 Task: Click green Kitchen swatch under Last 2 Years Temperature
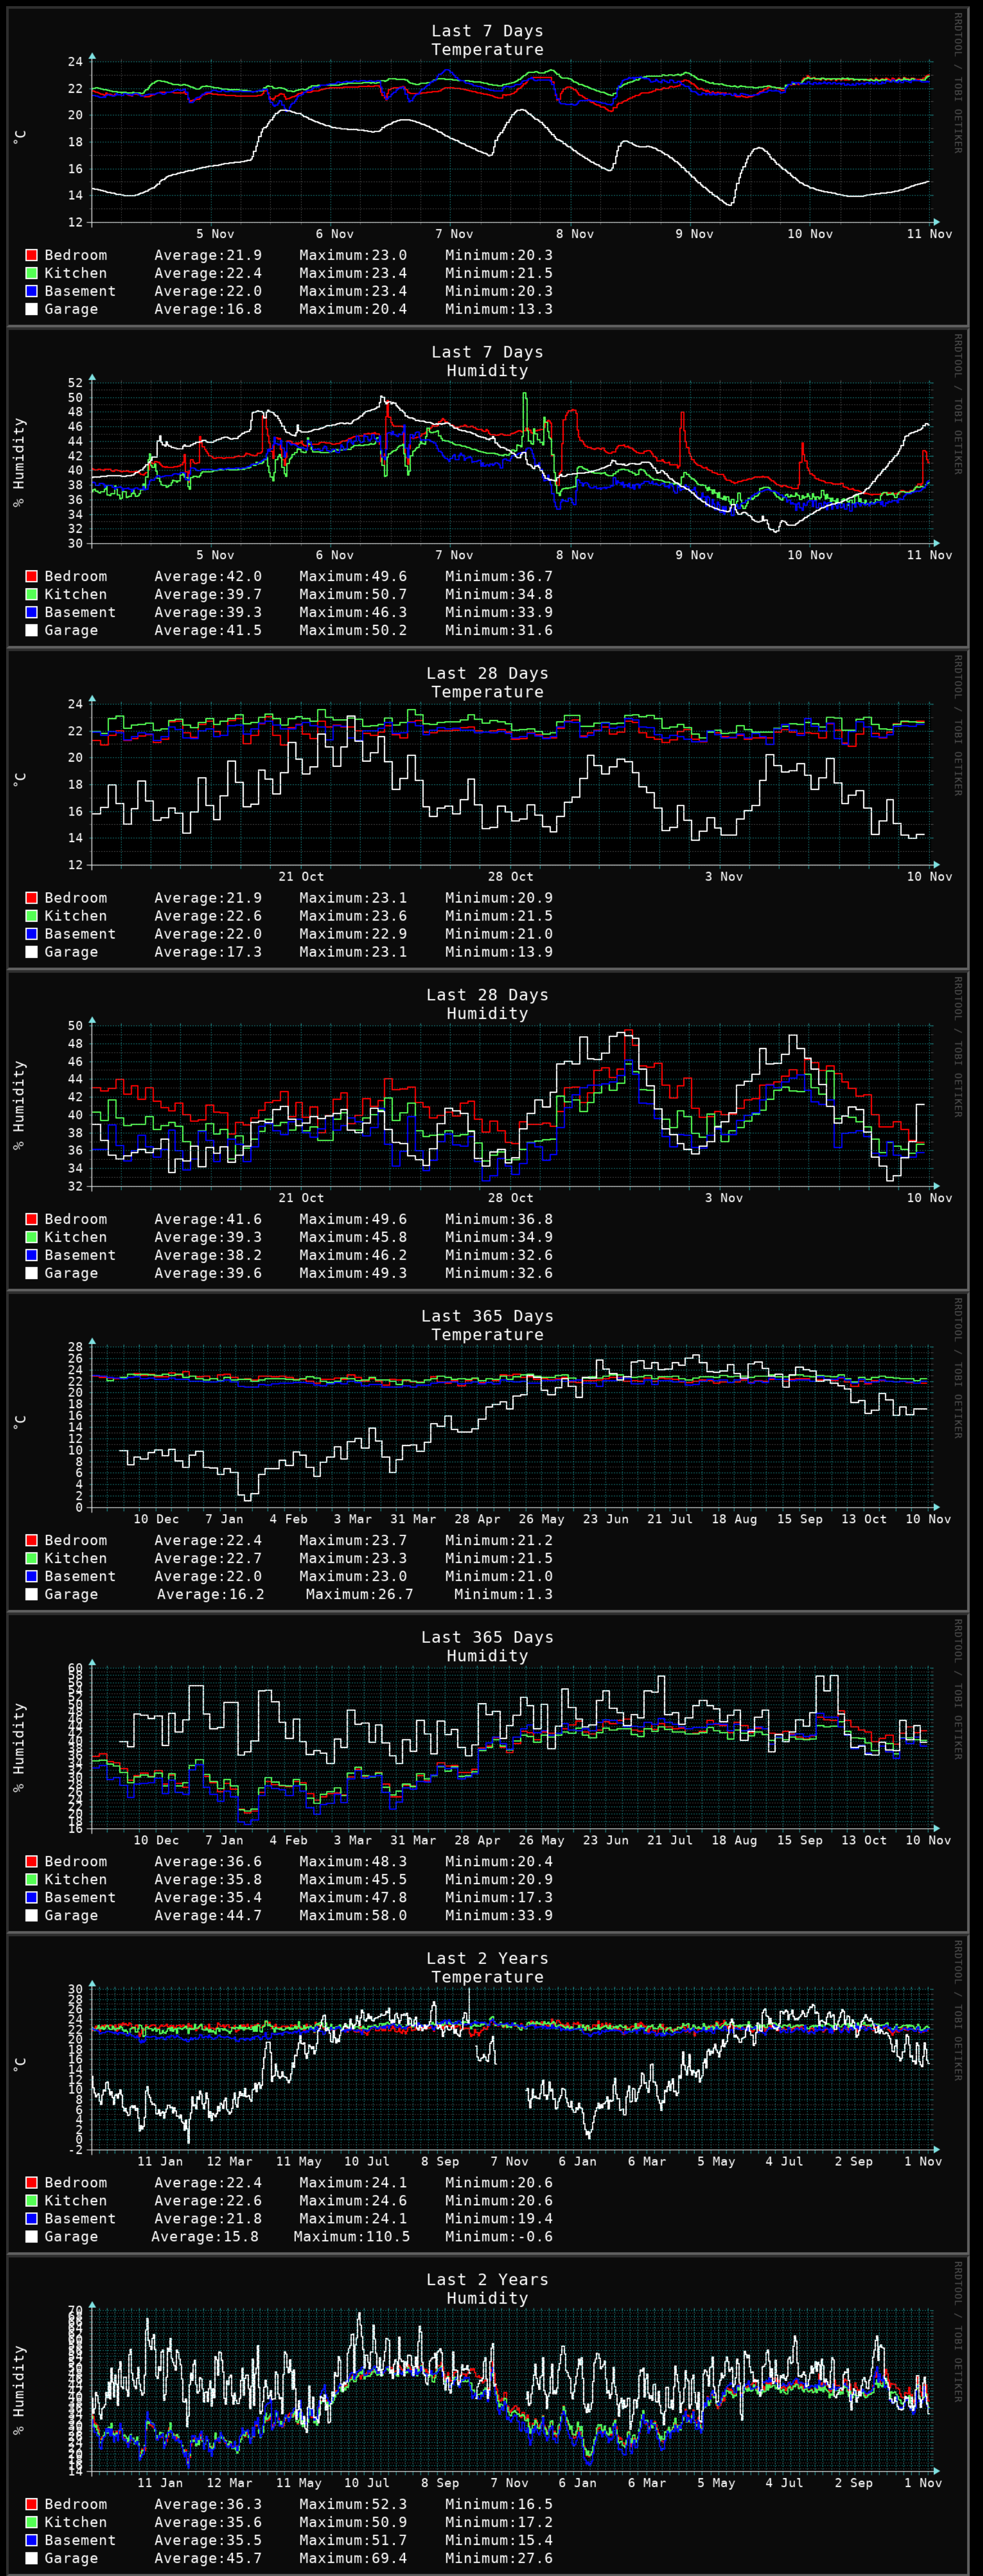coord(31,2200)
